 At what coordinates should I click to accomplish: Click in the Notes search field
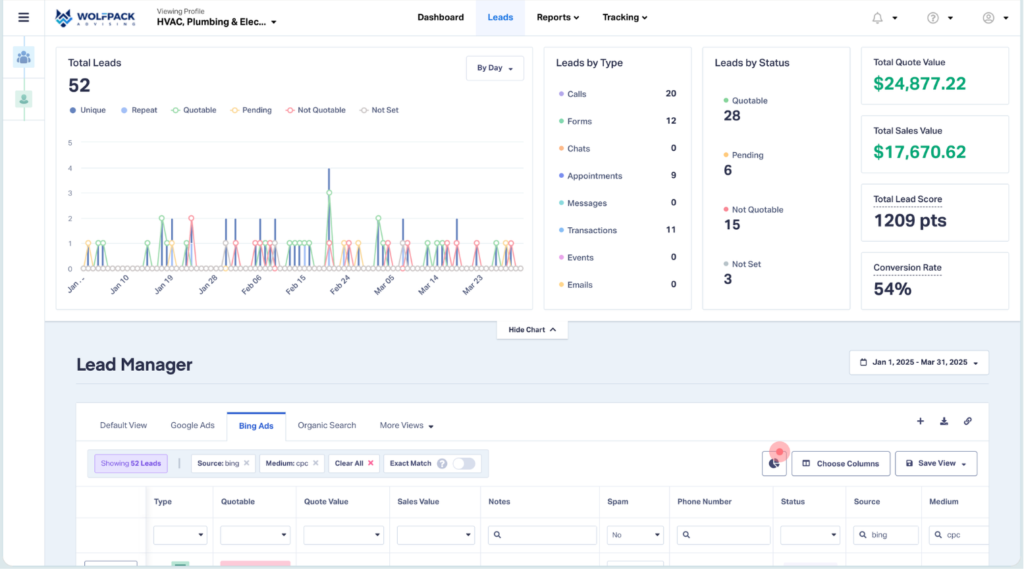tap(542, 534)
